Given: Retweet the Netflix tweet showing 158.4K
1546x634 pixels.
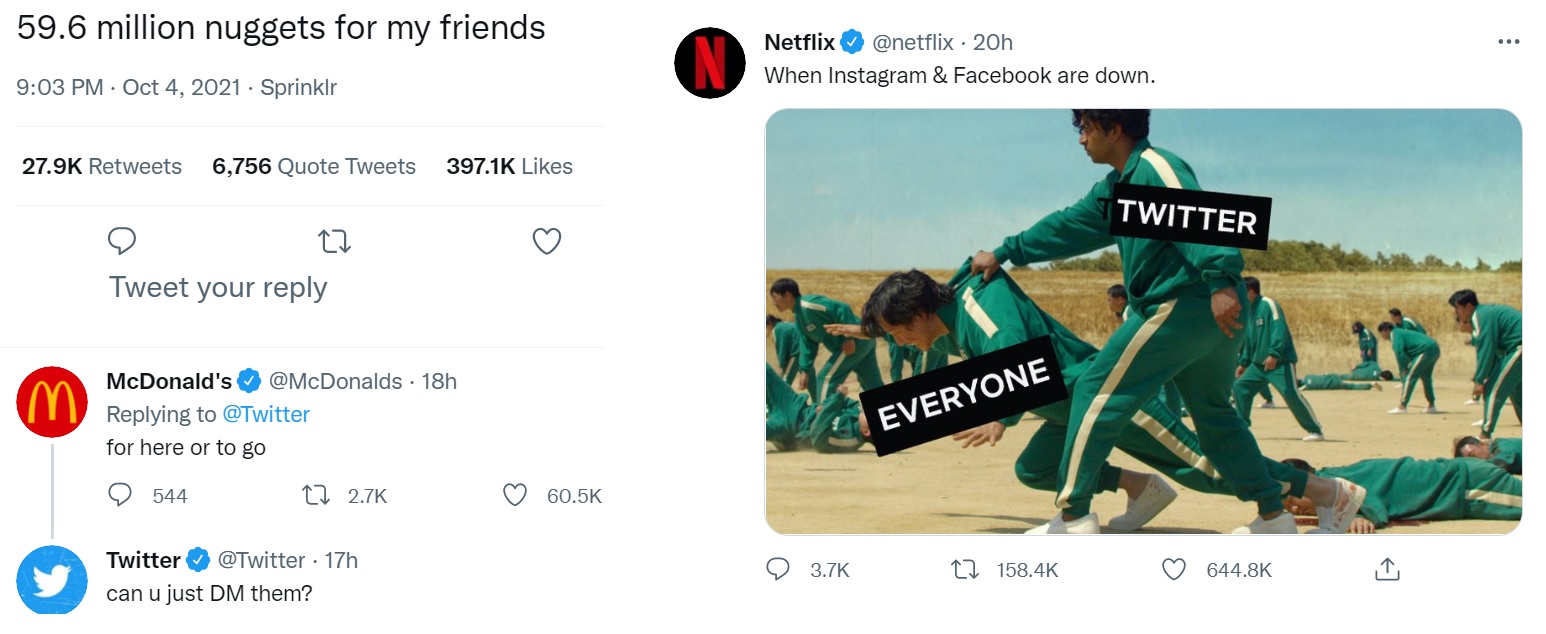Looking at the screenshot, I should coord(963,569).
